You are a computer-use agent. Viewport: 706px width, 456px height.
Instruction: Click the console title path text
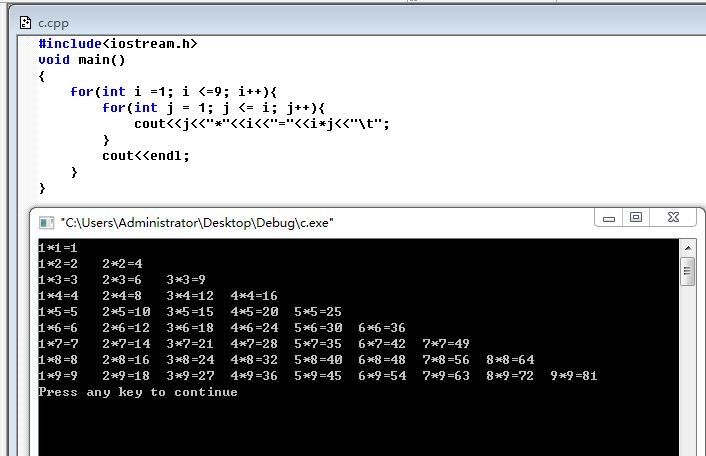pyautogui.click(x=197, y=223)
